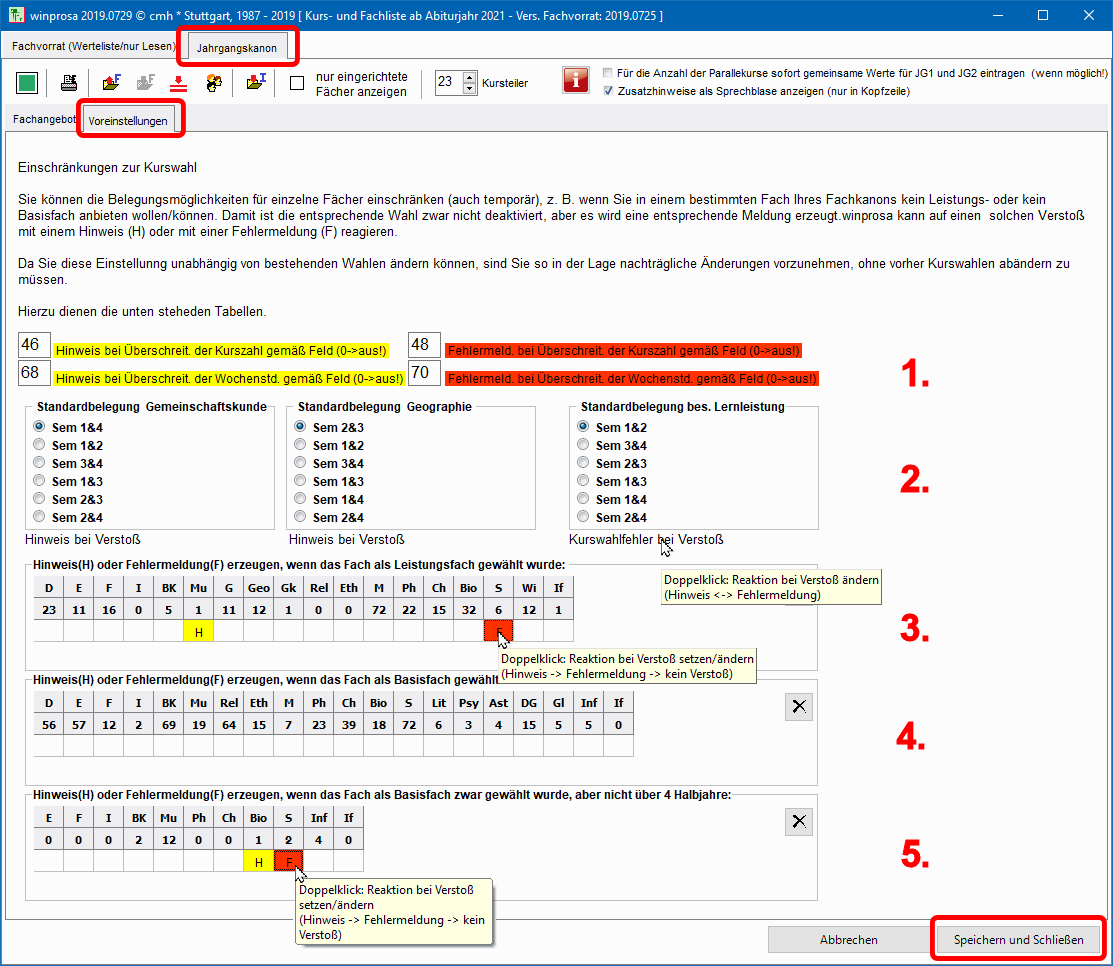Switch to Fachvorrat (Werteliste/nur Lesen) tab
Screen dimensions: 1113x966
tap(92, 47)
